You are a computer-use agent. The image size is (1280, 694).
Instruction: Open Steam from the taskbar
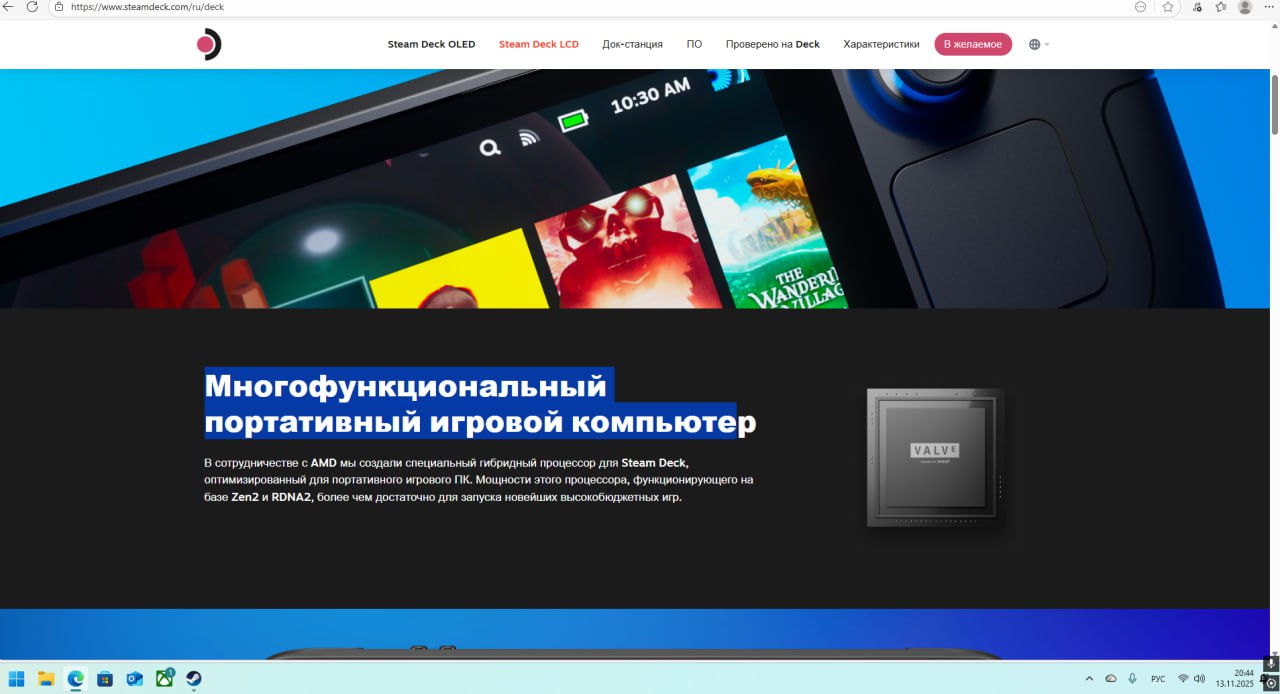(x=193, y=679)
